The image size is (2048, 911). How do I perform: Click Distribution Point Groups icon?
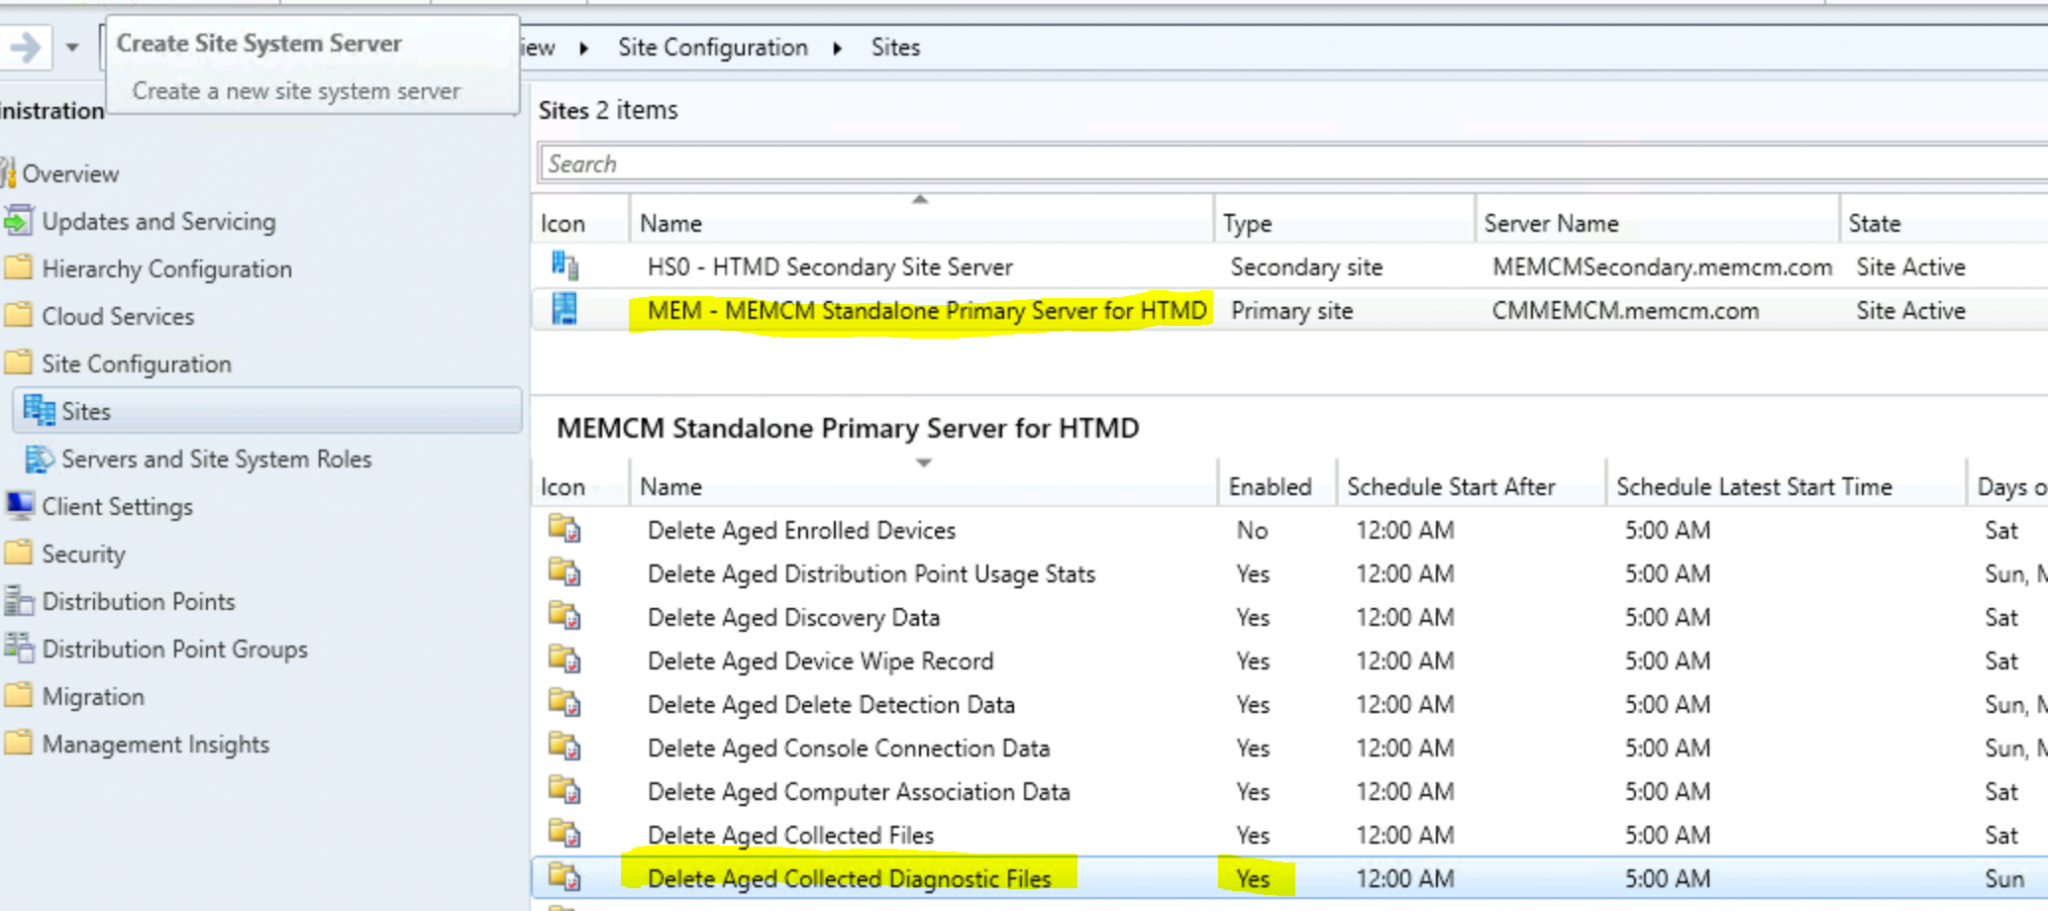pyautogui.click(x=18, y=647)
